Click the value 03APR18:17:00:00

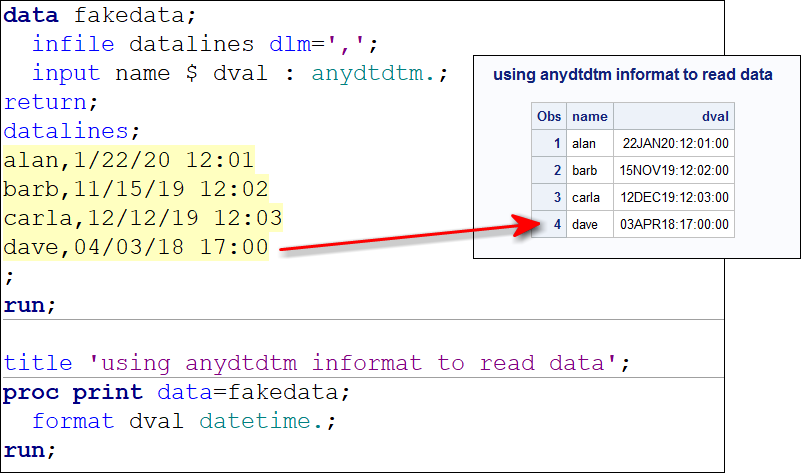point(674,224)
